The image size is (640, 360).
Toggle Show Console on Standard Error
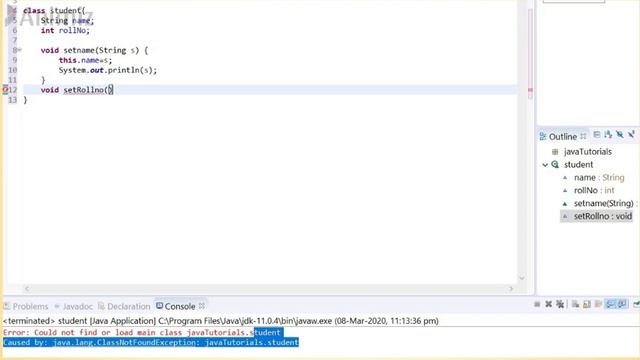click(x=622, y=304)
